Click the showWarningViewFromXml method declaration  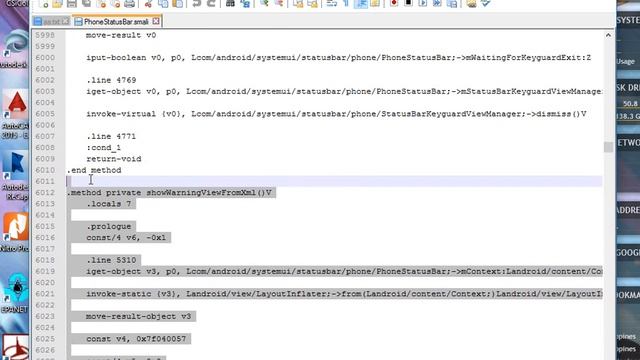(169, 193)
